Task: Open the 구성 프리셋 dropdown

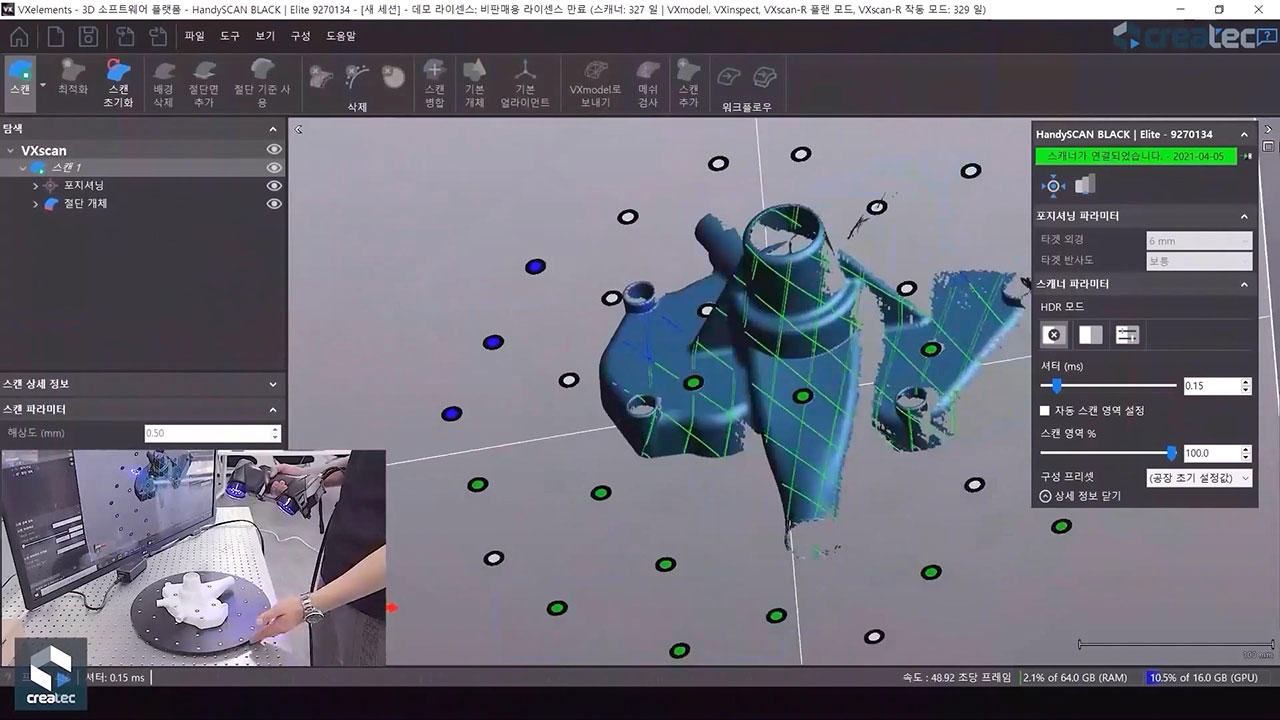Action: click(1199, 478)
